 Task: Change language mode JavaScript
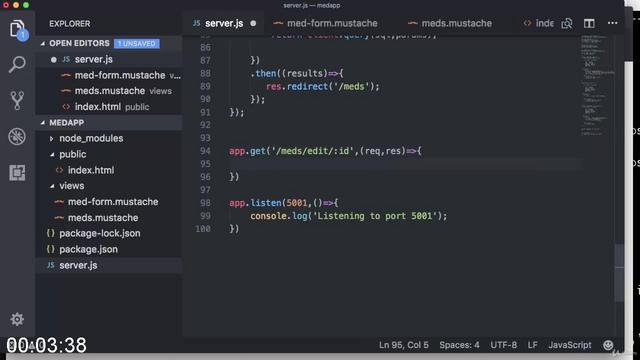(x=570, y=345)
